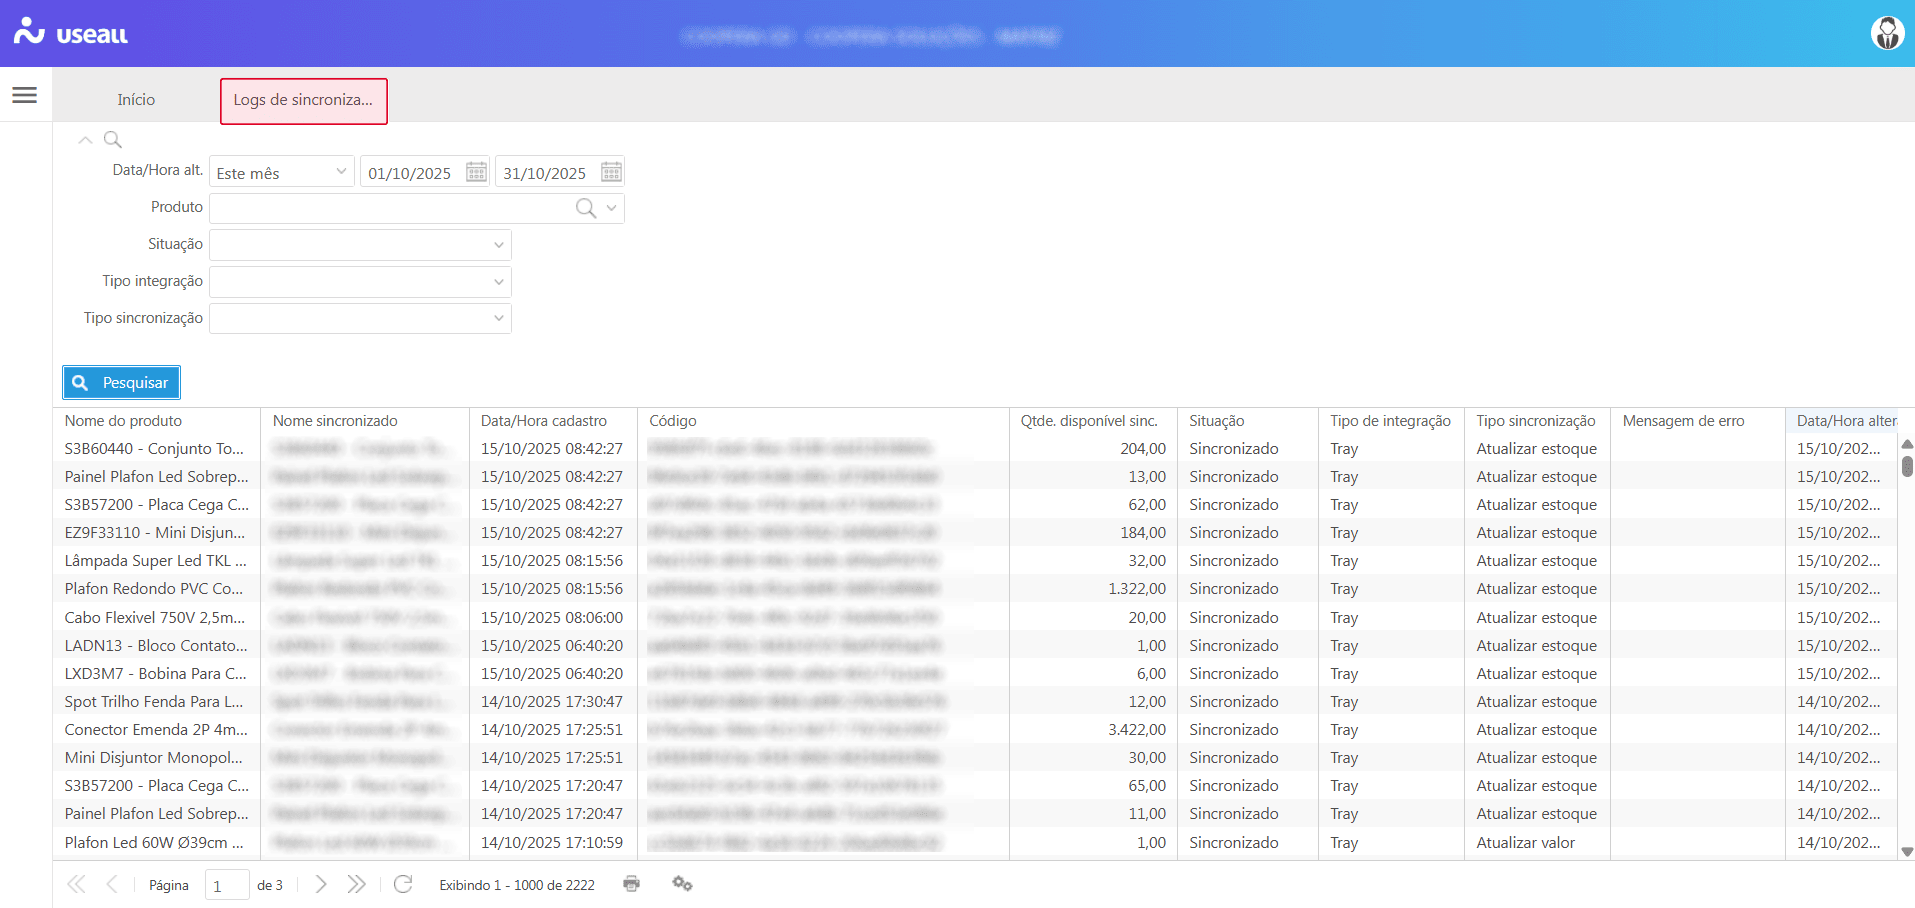Image resolution: width=1915 pixels, height=908 pixels.
Task: Click the Produto search magnifier icon
Action: point(586,208)
